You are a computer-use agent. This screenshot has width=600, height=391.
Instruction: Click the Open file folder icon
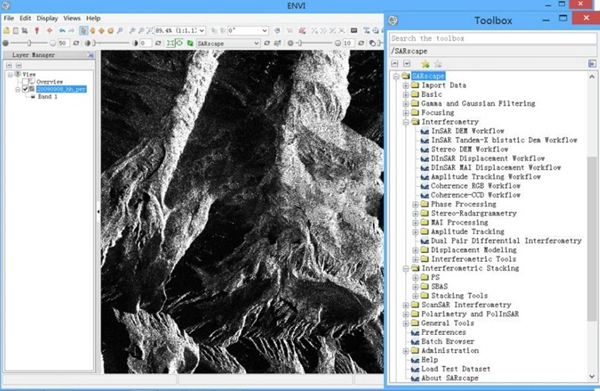[6, 31]
